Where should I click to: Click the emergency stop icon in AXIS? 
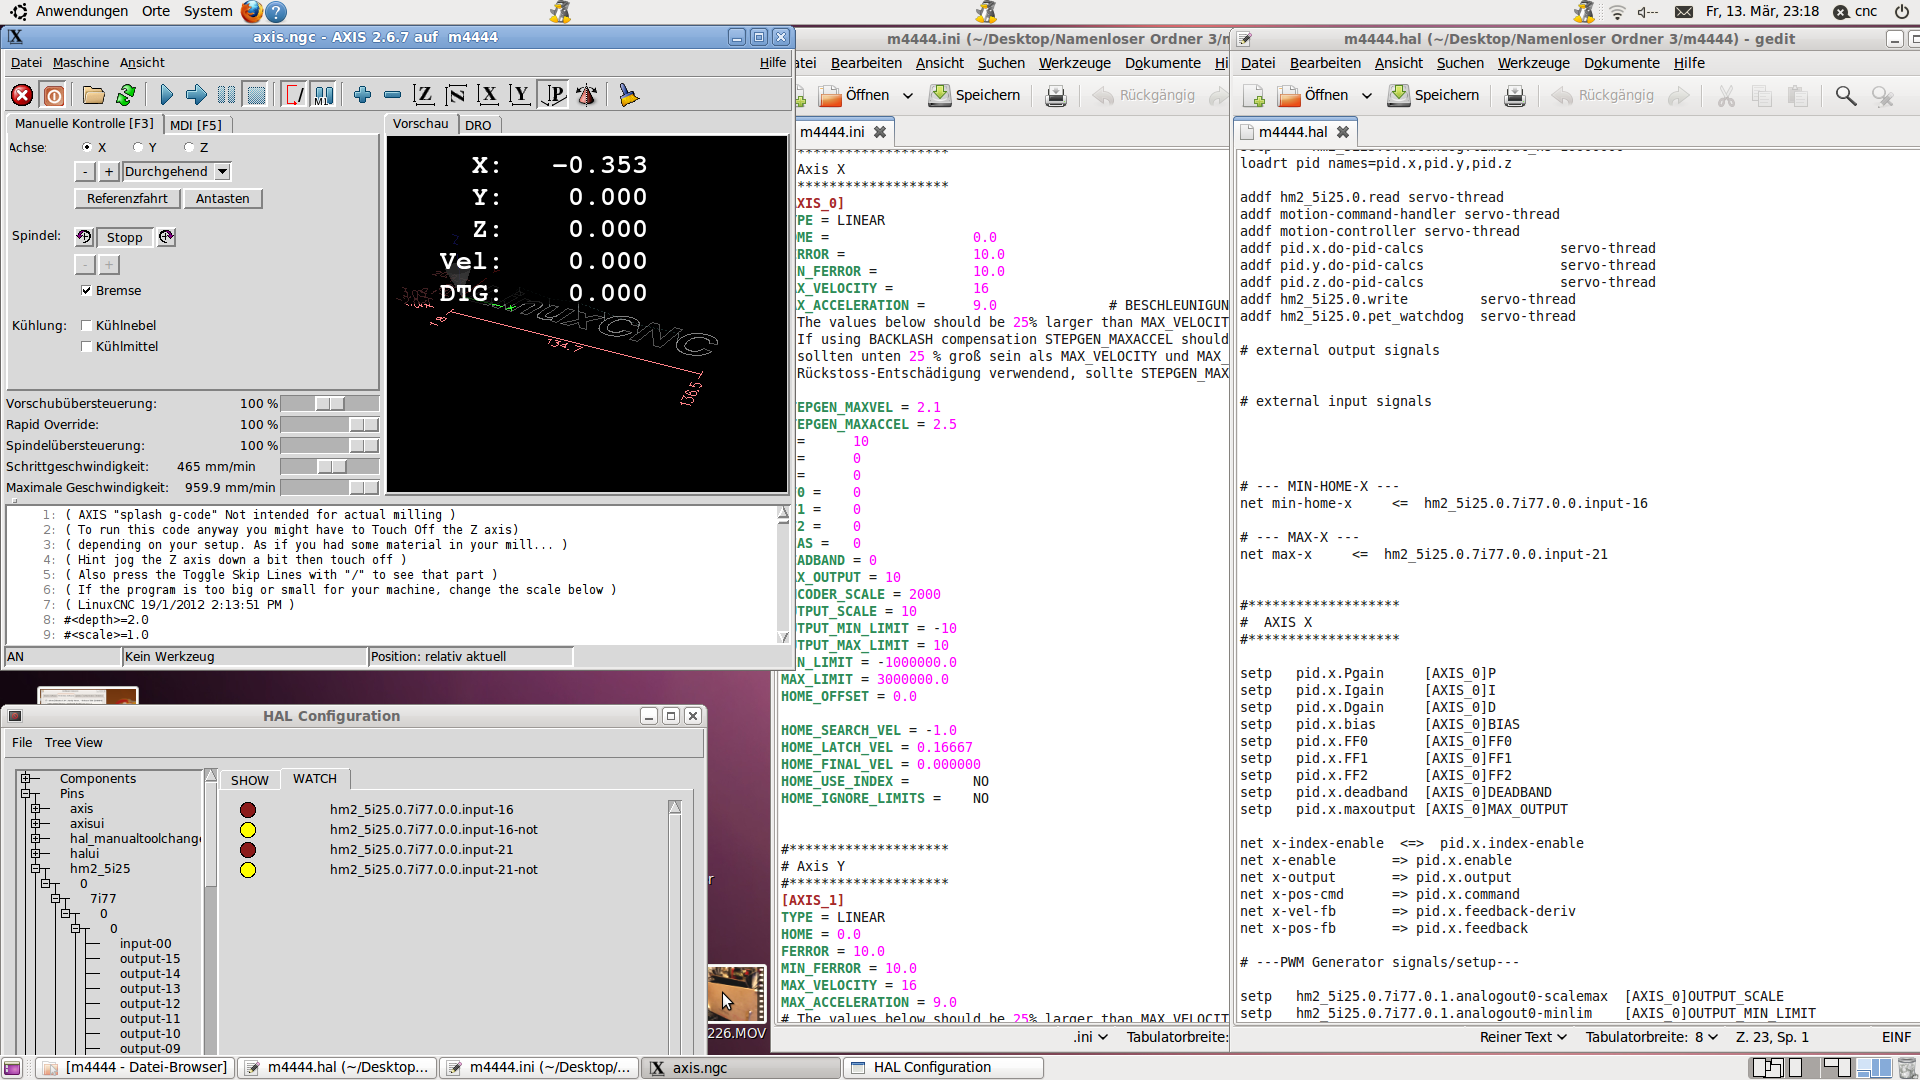(x=22, y=95)
